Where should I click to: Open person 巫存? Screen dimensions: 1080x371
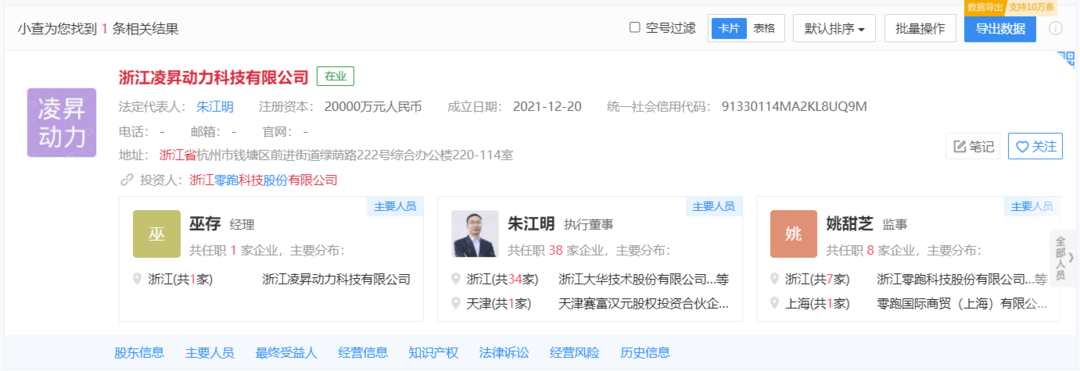[x=205, y=224]
